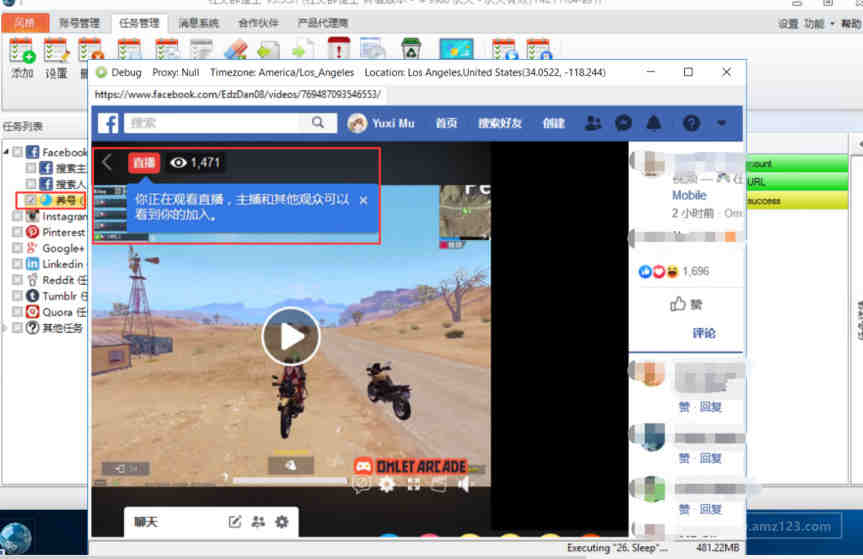Enter fullscreen on the video player
Viewport: 863px width, 559px height.
[x=413, y=484]
